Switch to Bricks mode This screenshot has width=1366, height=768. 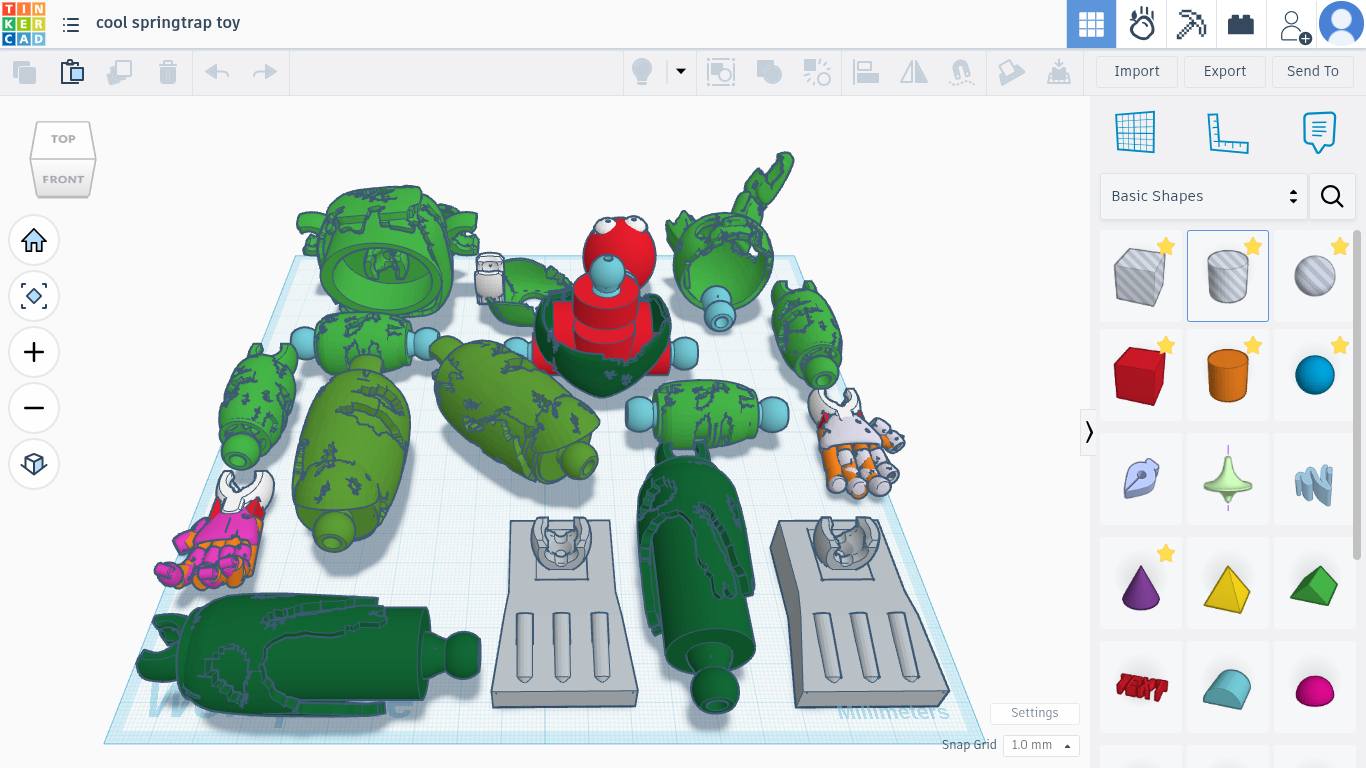(1241, 24)
